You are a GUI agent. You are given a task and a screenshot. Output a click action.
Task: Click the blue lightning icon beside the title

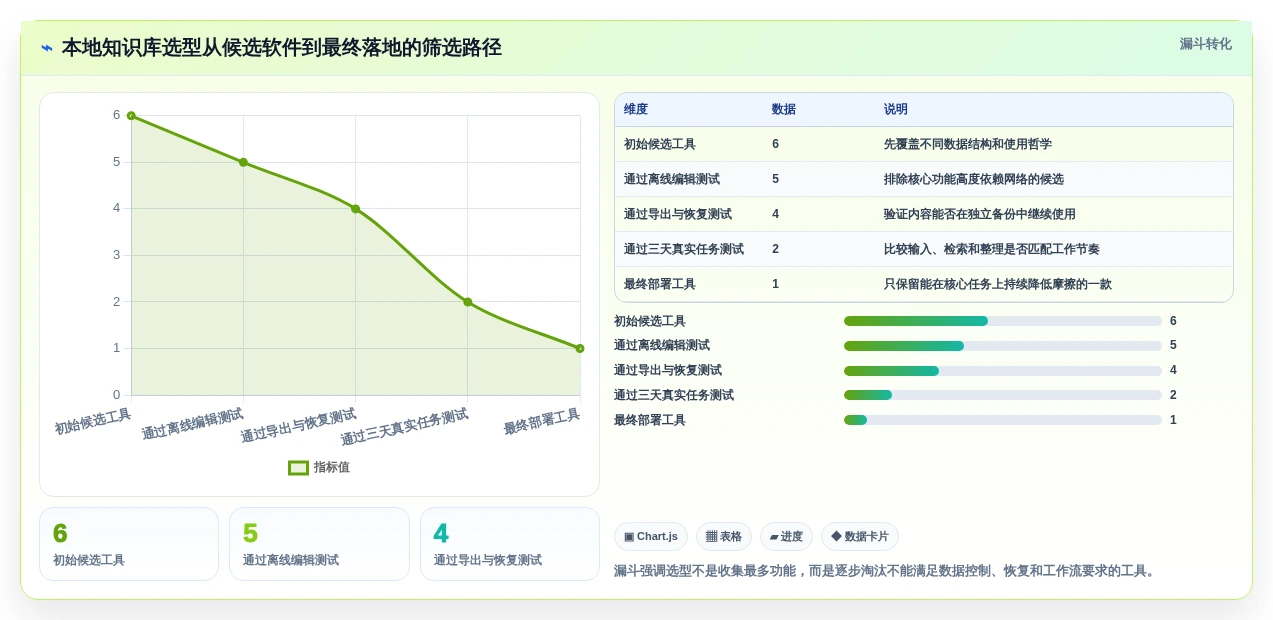pyautogui.click(x=47, y=48)
